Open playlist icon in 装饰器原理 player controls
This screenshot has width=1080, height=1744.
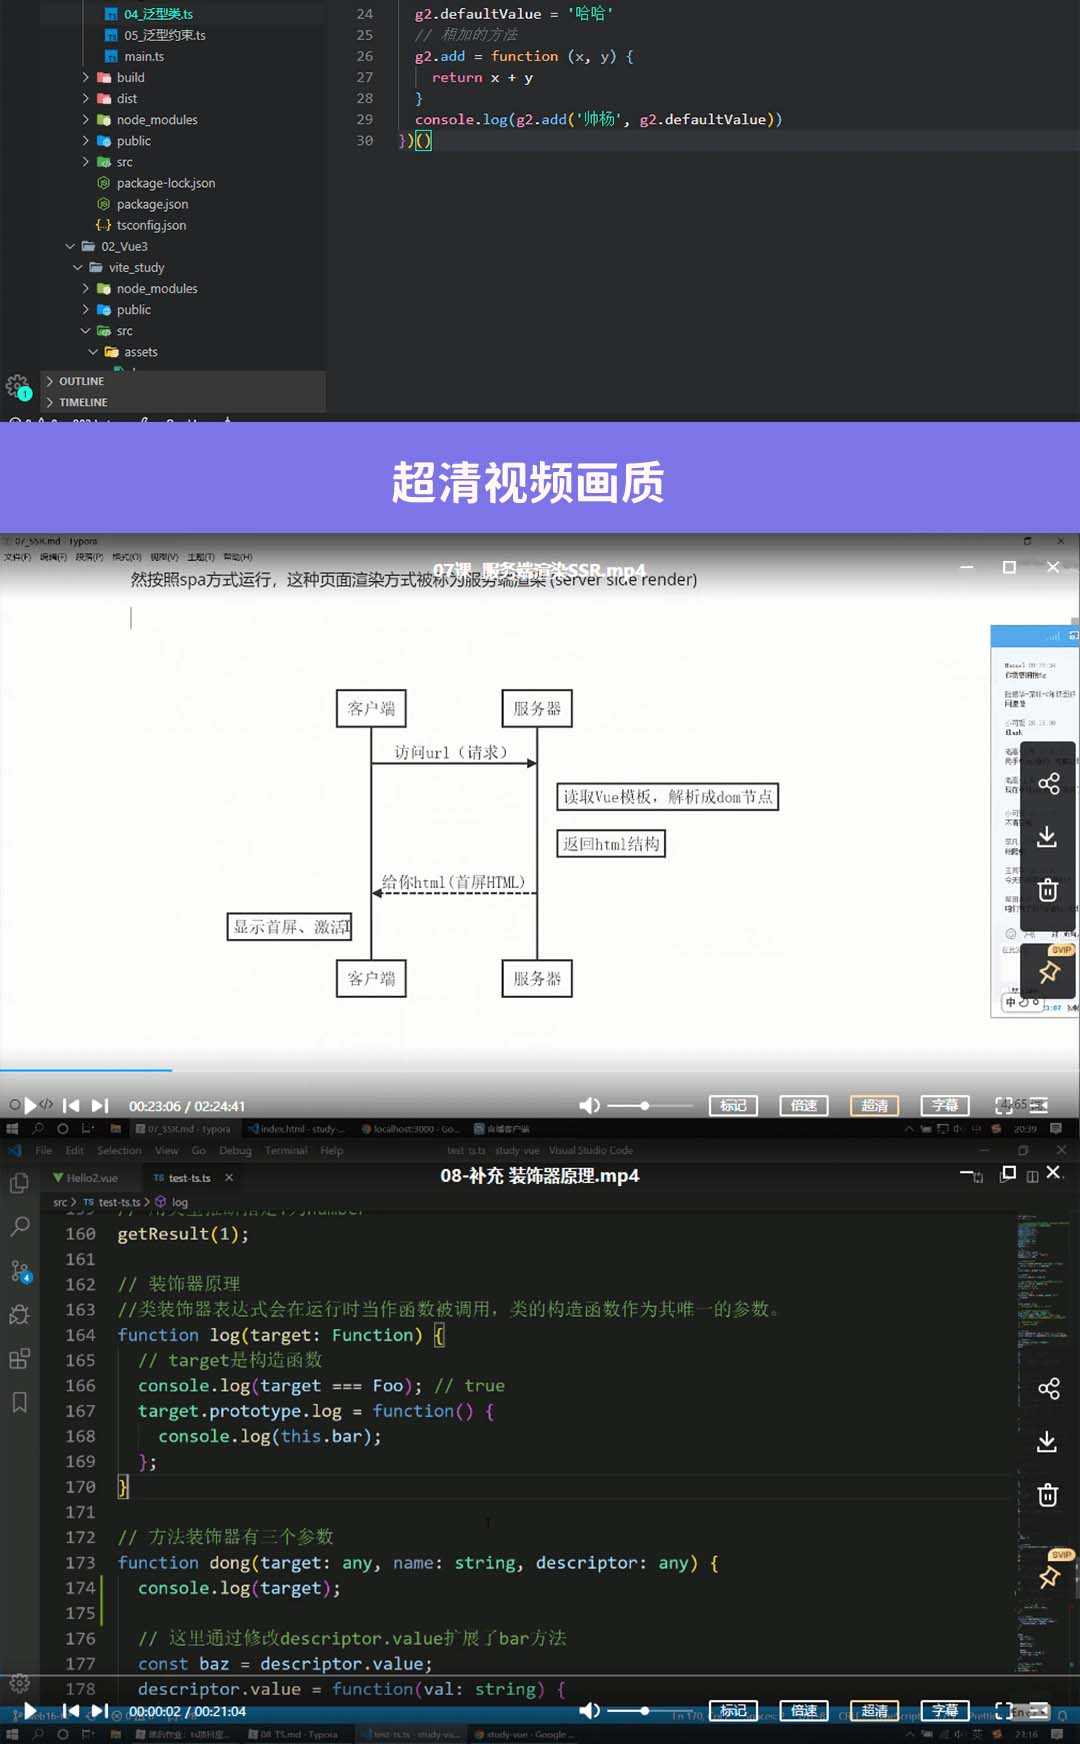pyautogui.click(x=1039, y=1711)
